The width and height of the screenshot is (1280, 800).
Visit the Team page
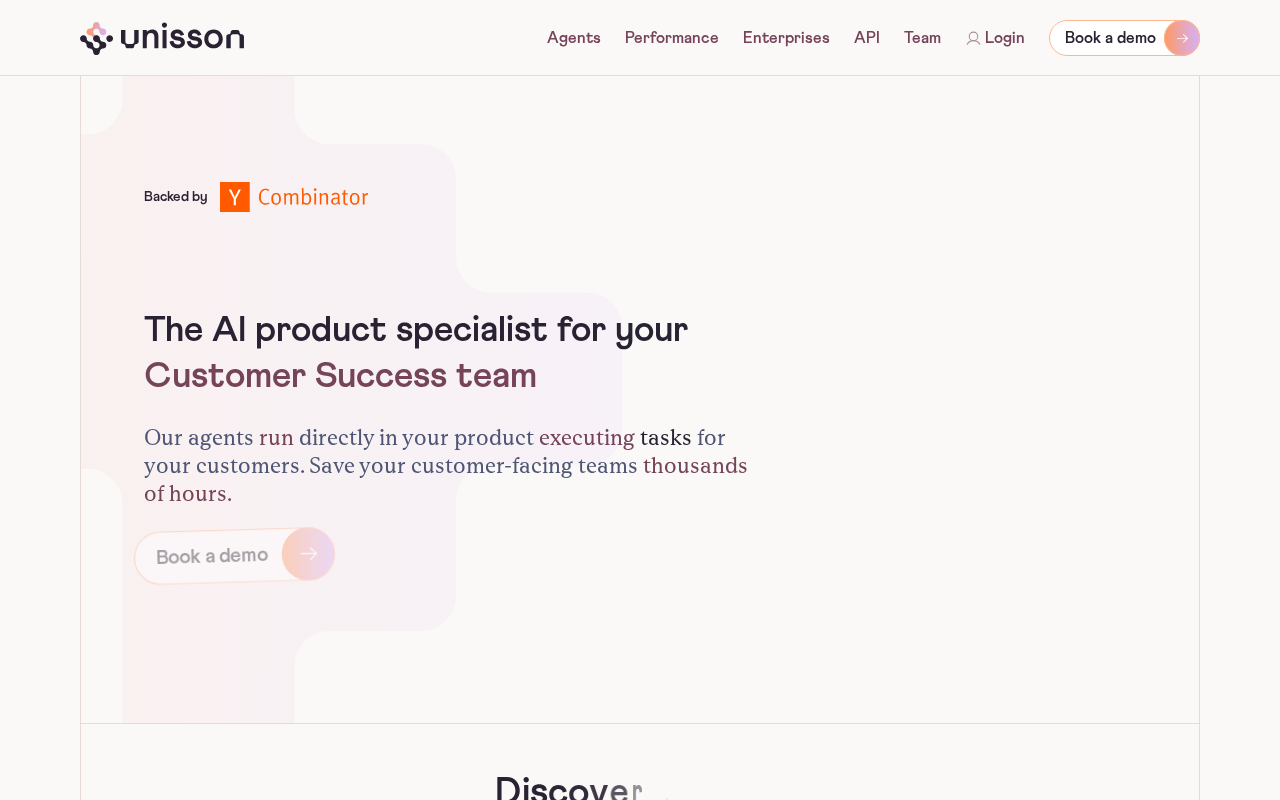point(922,38)
